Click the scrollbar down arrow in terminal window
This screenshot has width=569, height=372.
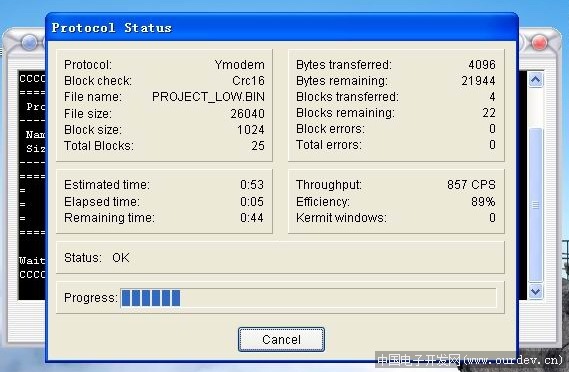tap(536, 291)
